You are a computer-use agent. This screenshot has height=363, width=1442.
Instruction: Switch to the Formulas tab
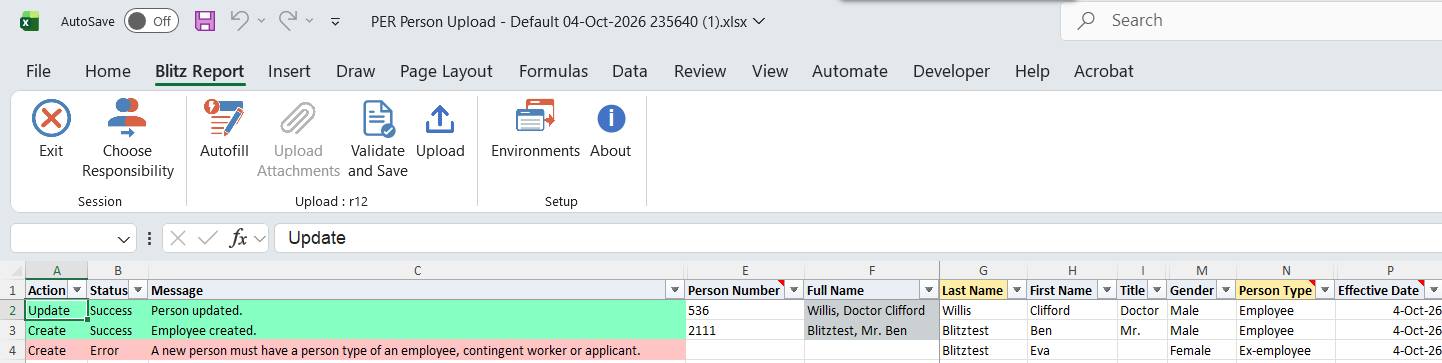point(553,71)
